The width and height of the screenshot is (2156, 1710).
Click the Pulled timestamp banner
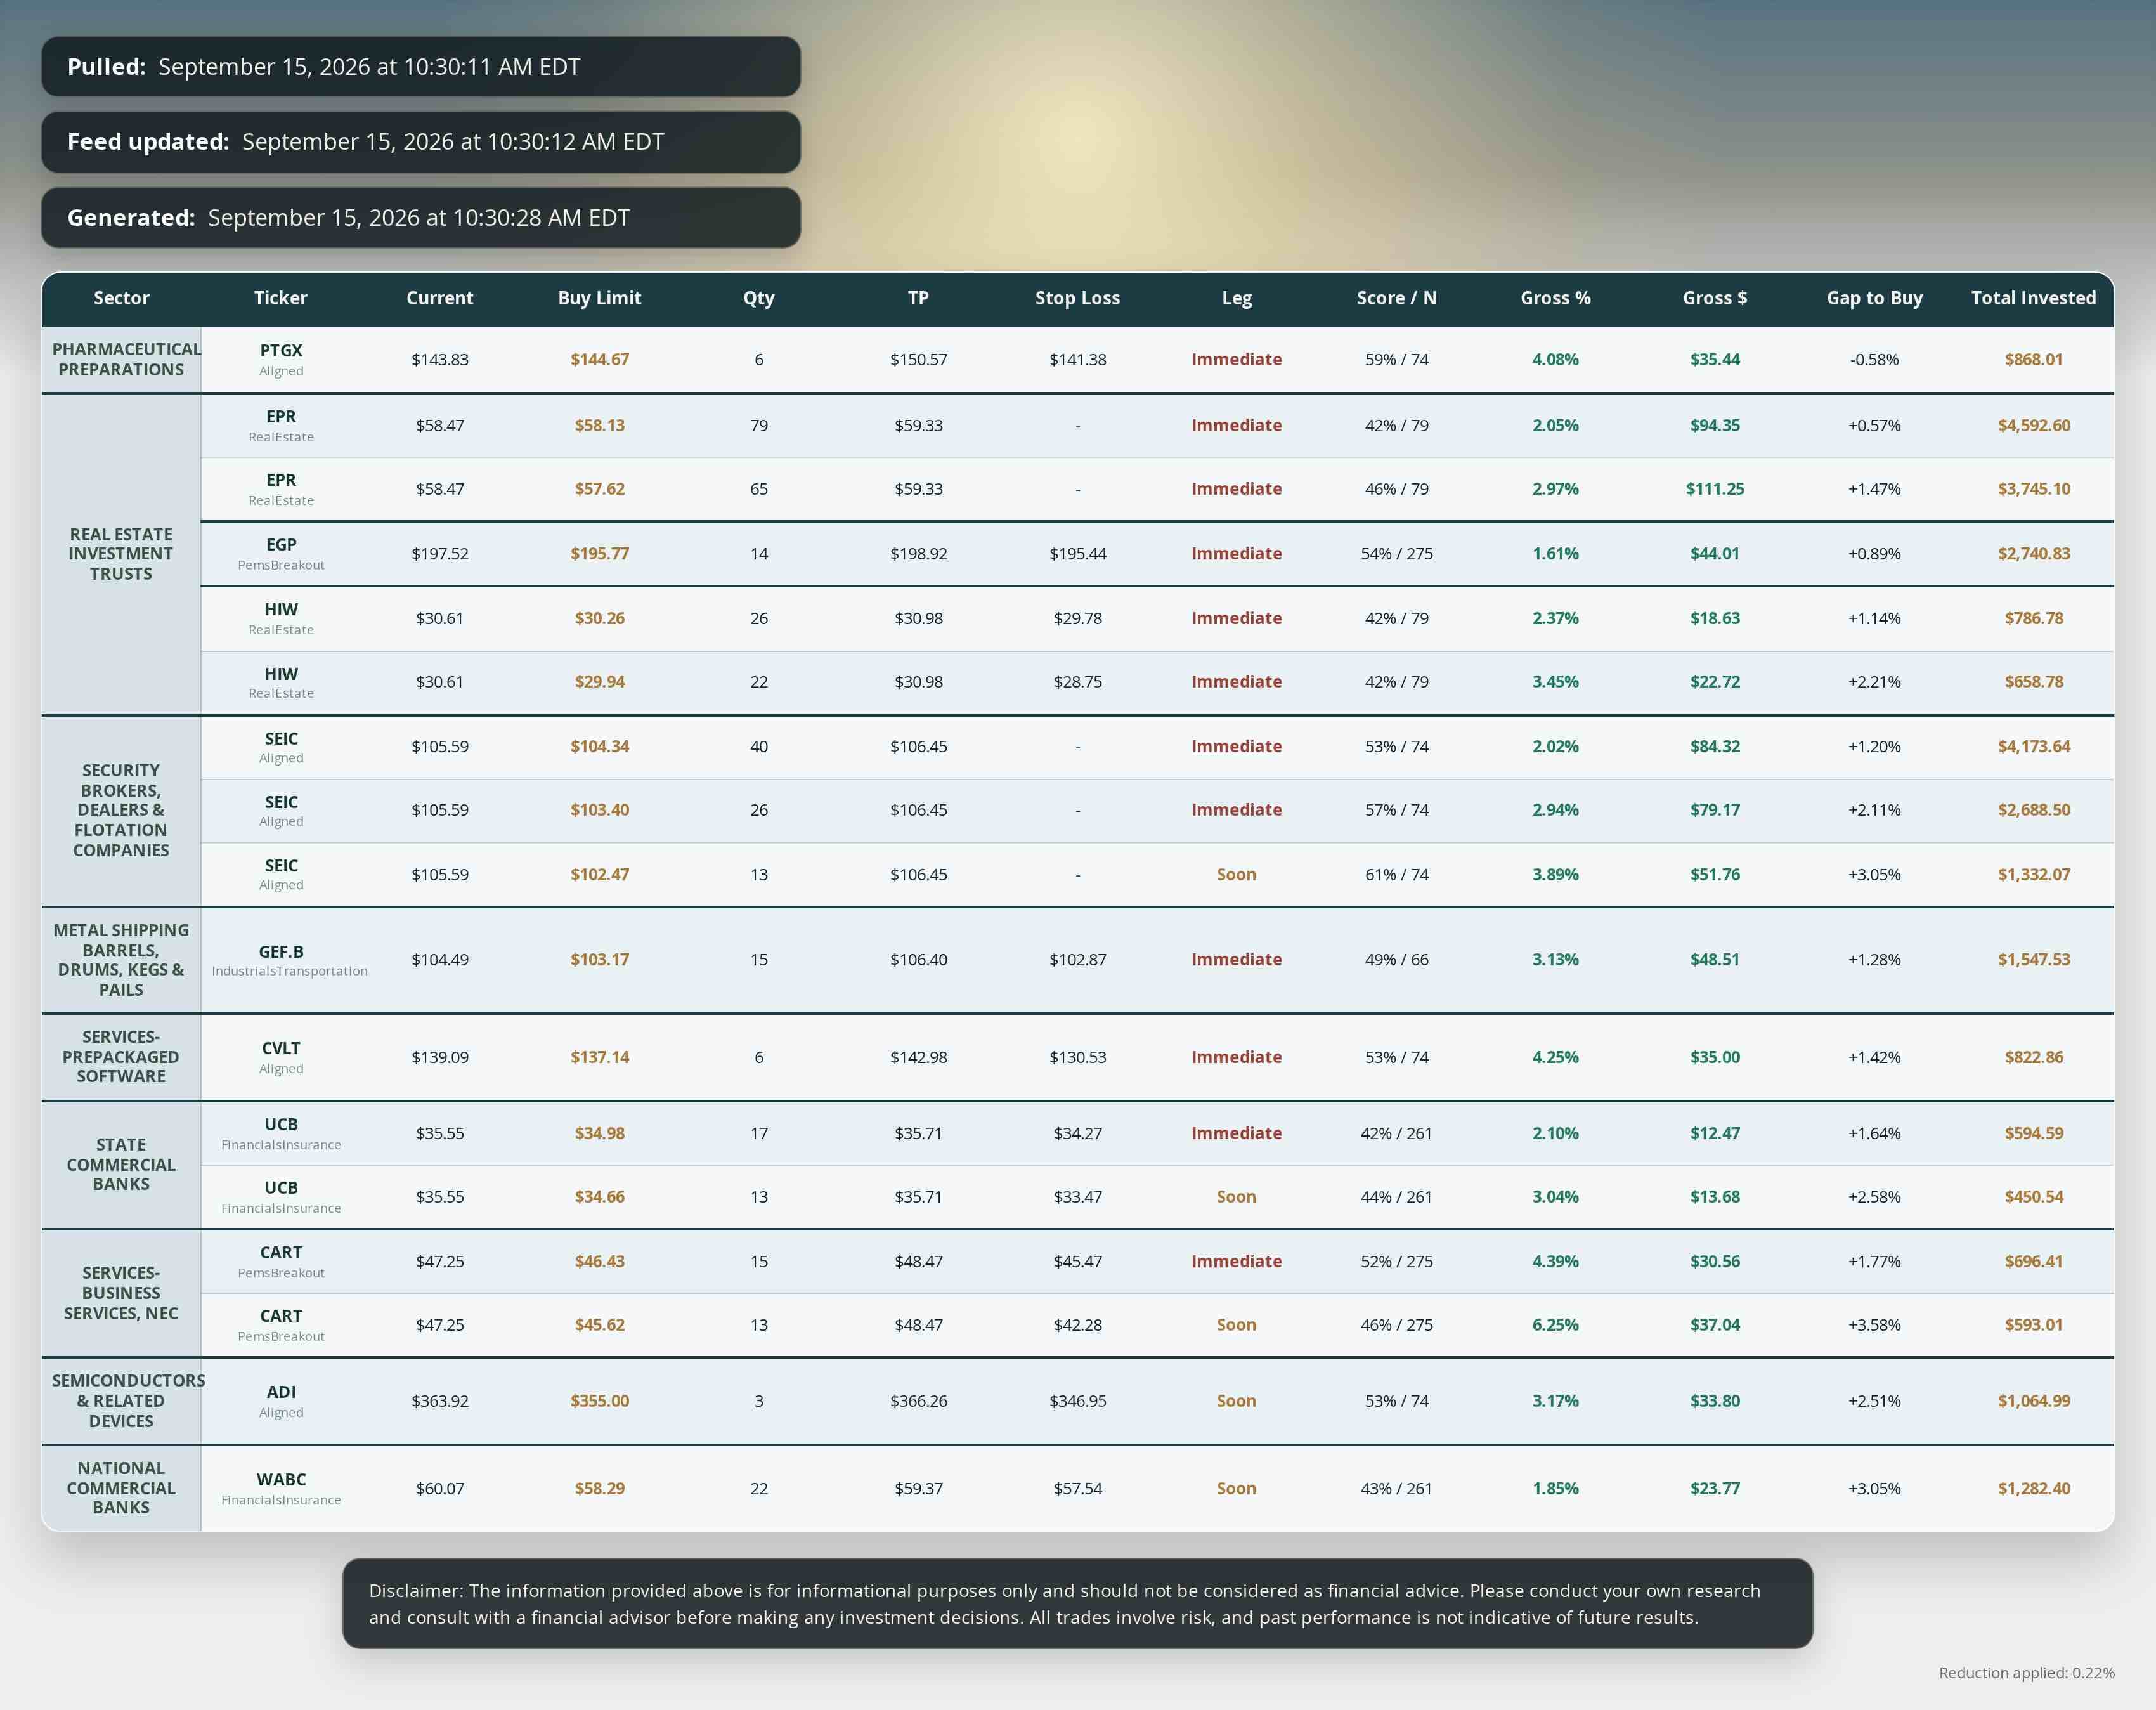tap(421, 67)
